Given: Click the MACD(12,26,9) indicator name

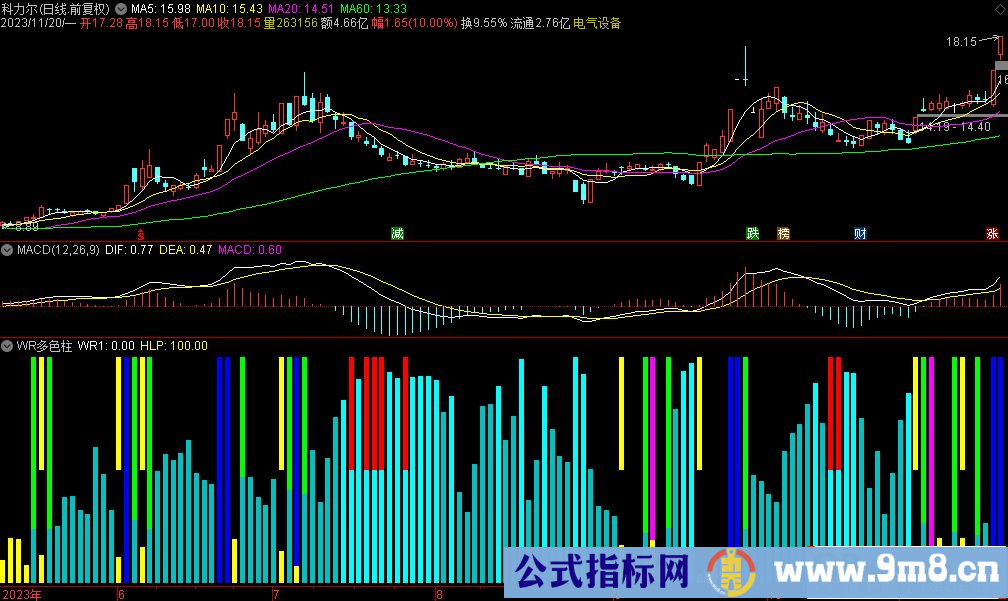Looking at the screenshot, I should [58, 250].
